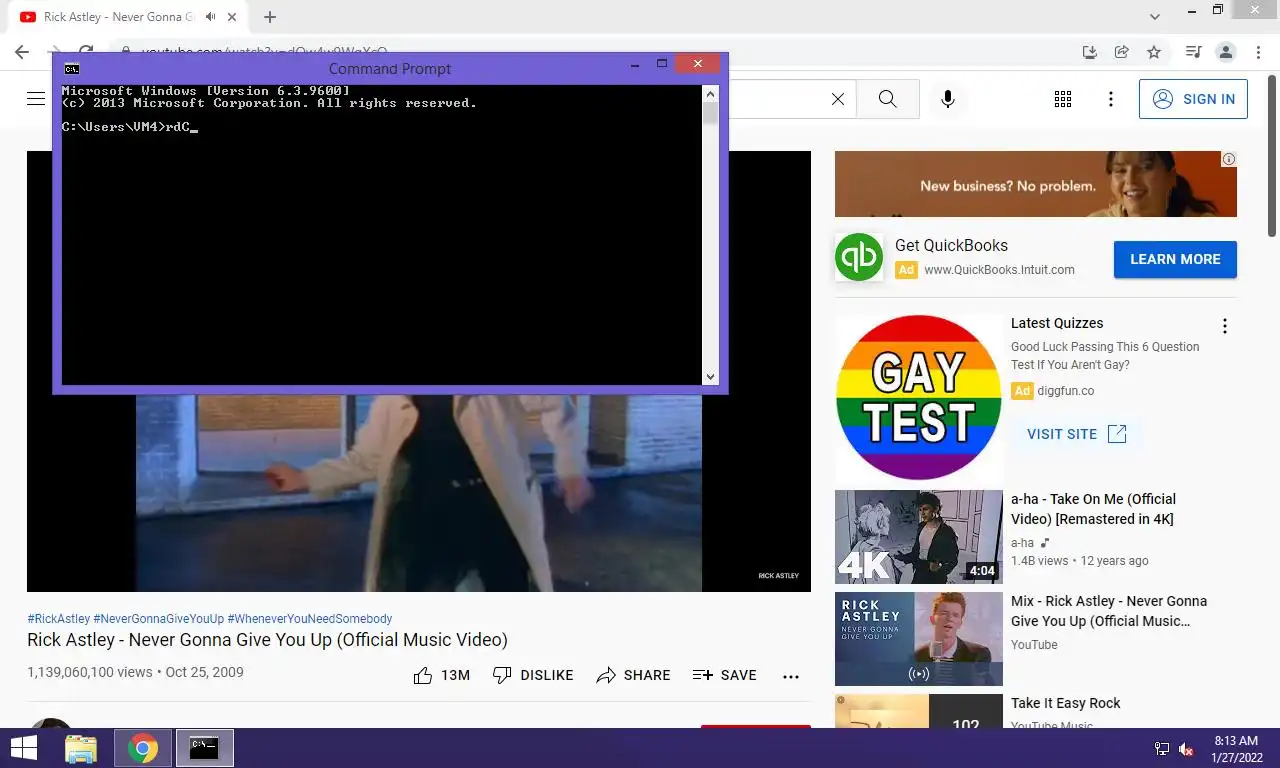Open the Windows Start button

23,748
